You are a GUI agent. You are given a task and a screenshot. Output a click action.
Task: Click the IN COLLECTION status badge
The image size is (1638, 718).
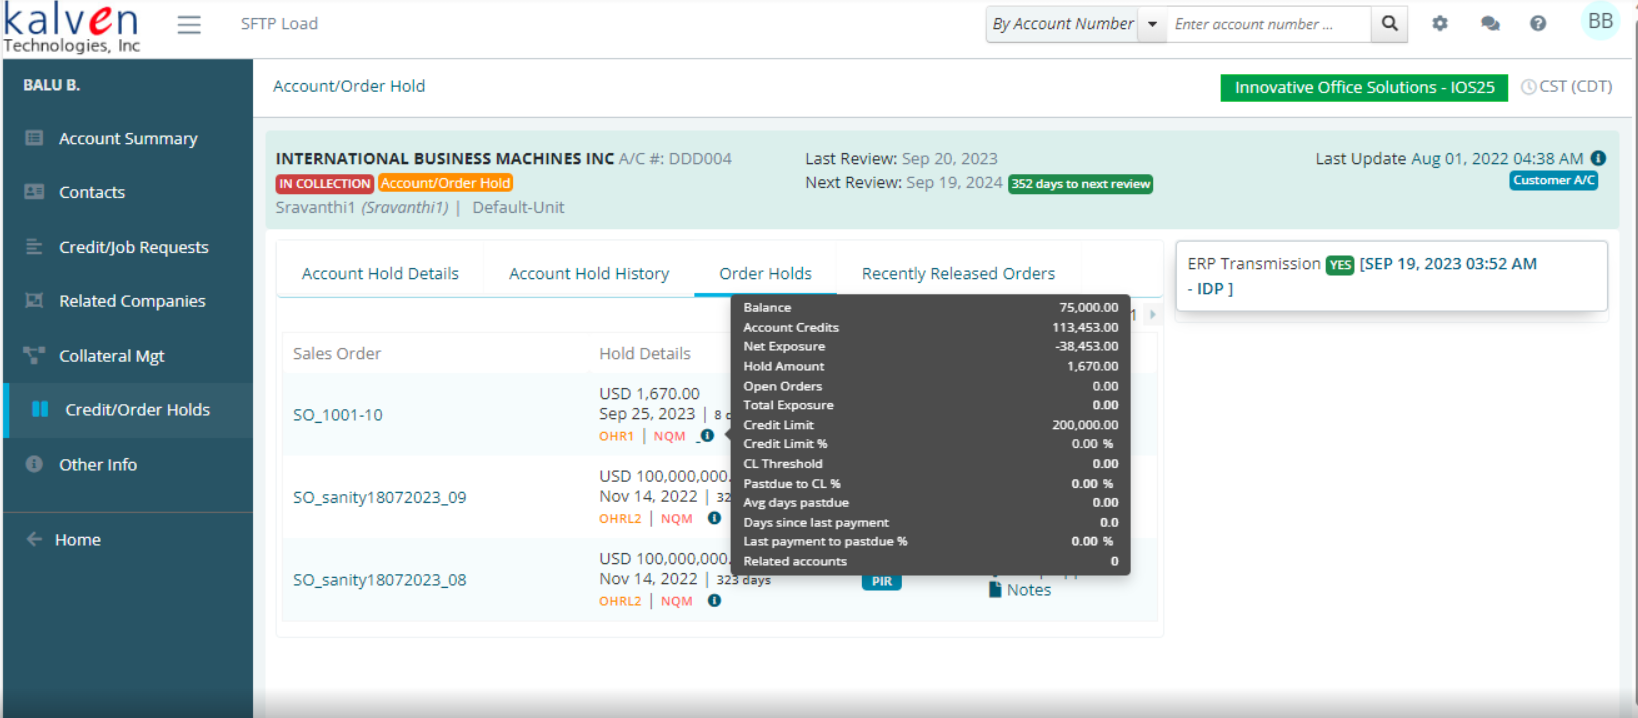tap(325, 183)
